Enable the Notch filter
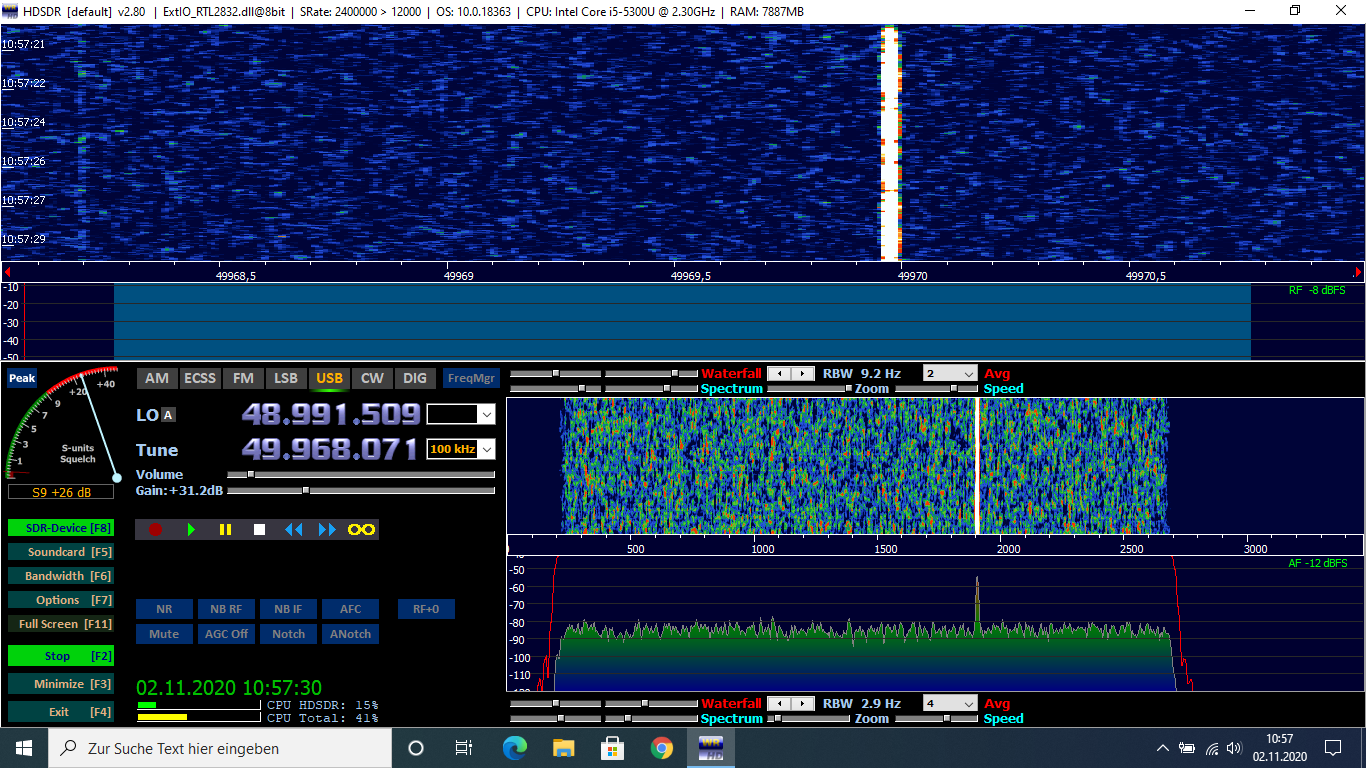The image size is (1366, 768). click(288, 634)
